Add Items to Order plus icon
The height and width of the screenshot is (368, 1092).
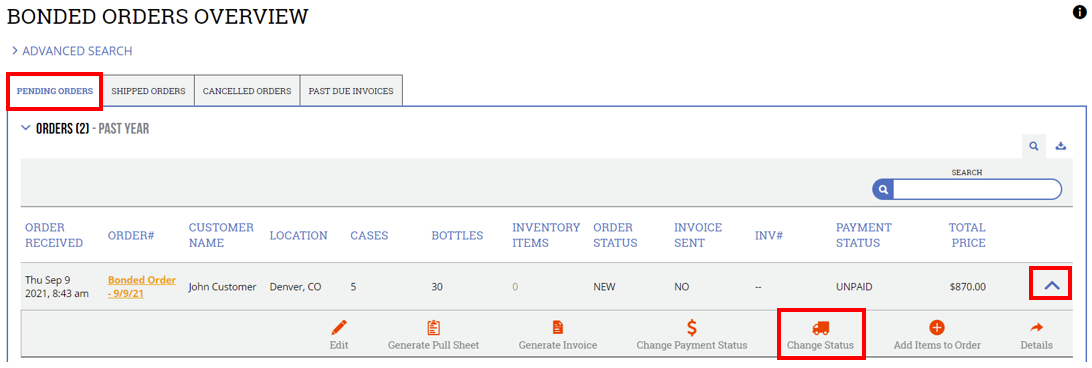pyautogui.click(x=937, y=328)
